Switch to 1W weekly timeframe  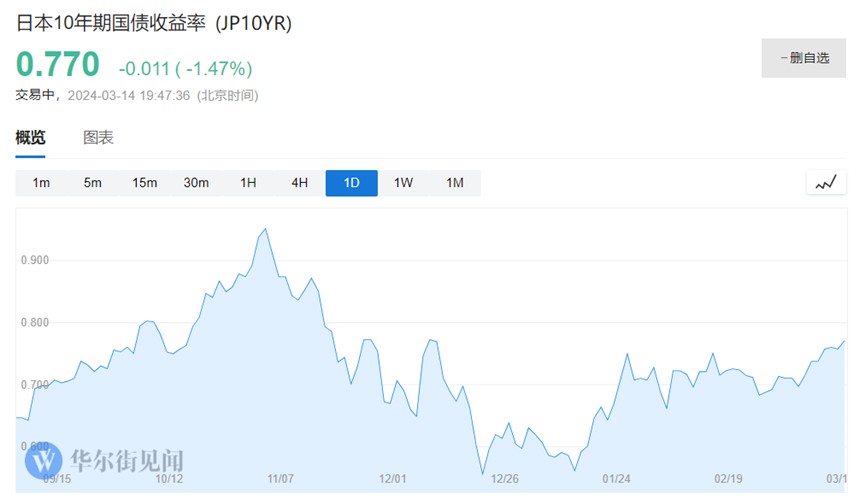coord(403,183)
